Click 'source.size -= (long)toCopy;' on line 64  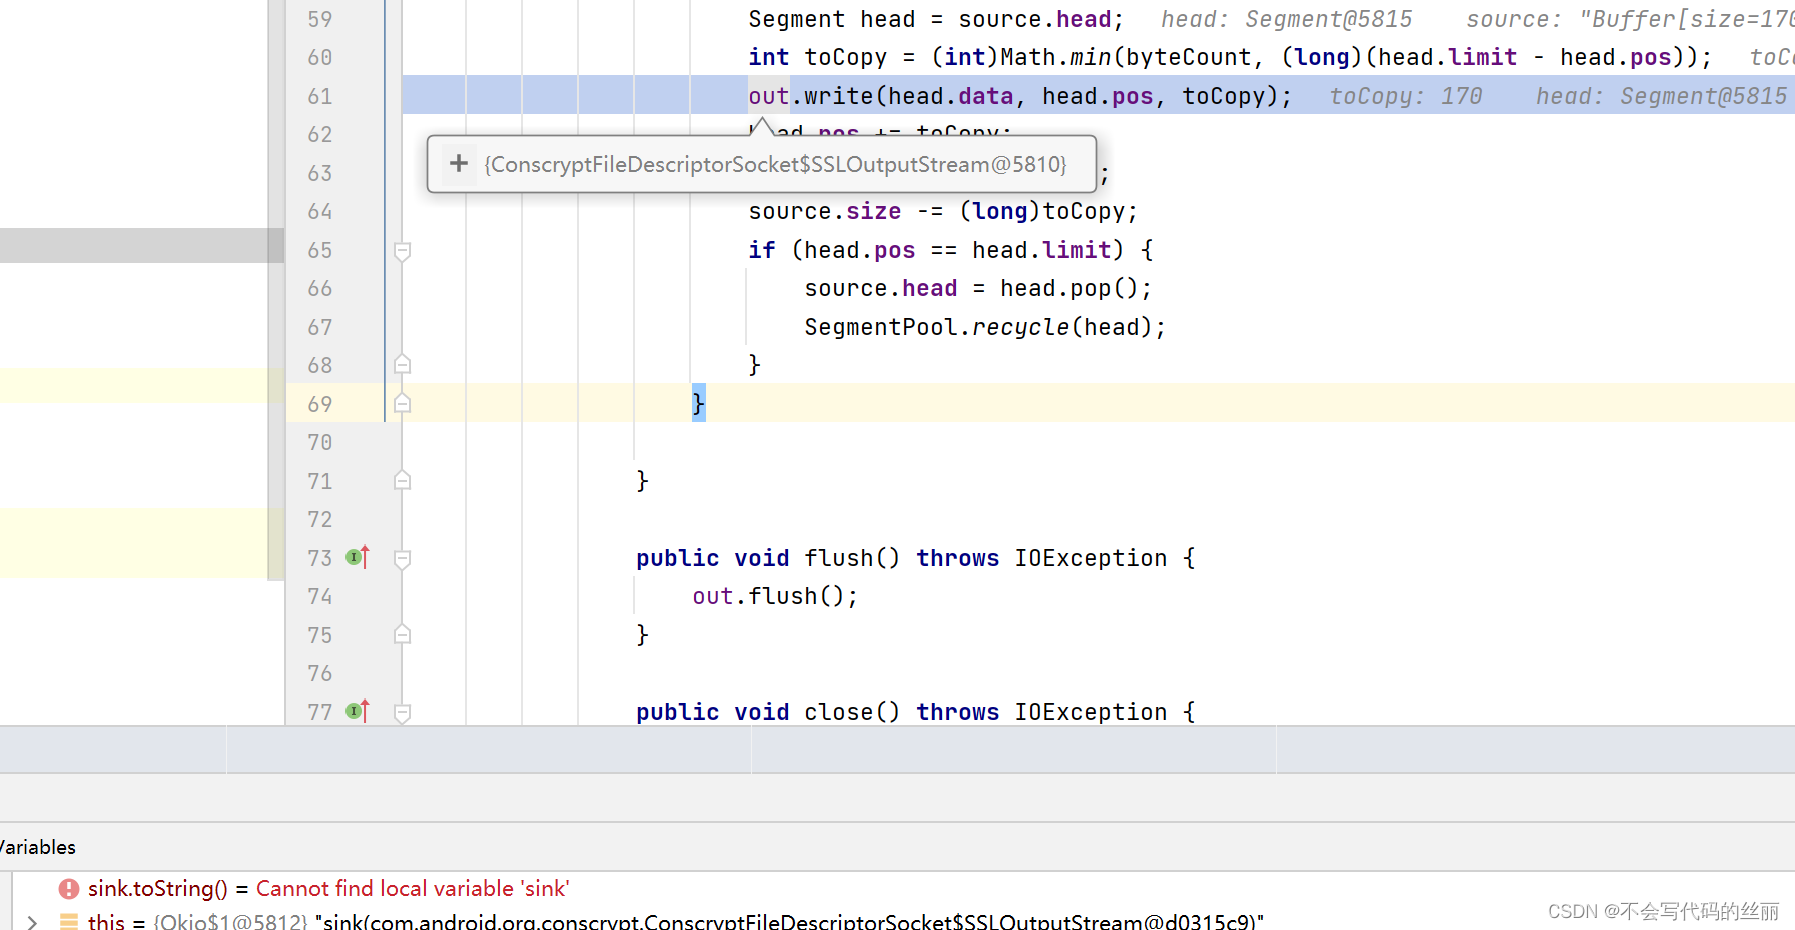tap(943, 211)
